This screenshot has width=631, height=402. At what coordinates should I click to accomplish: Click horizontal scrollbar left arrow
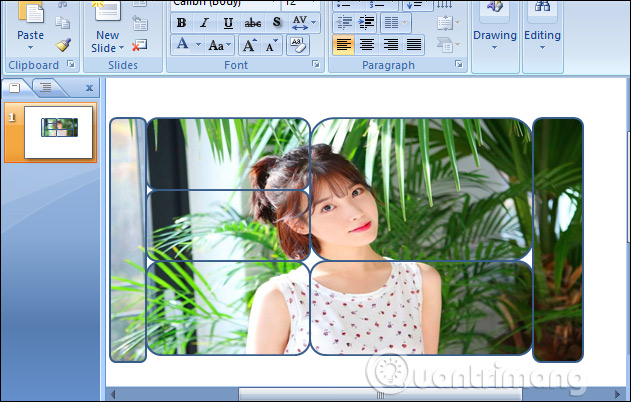tap(113, 394)
